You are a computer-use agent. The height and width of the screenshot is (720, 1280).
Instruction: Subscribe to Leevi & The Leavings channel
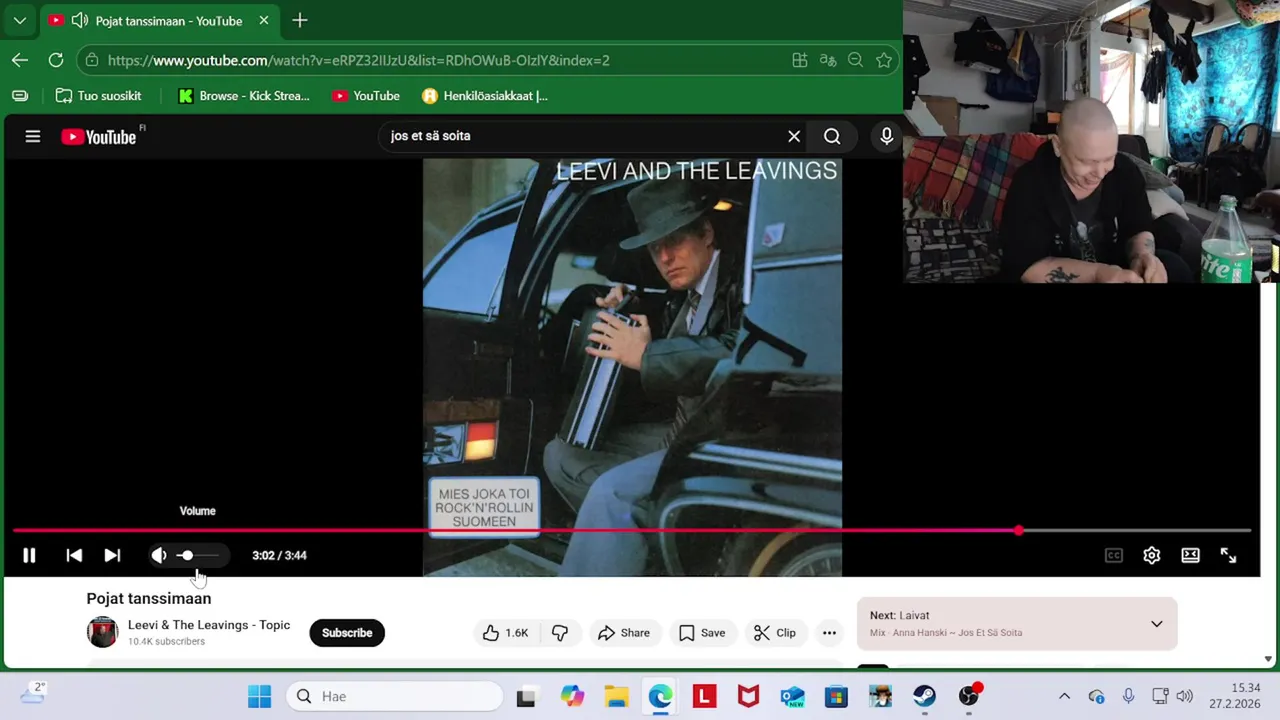tap(347, 633)
